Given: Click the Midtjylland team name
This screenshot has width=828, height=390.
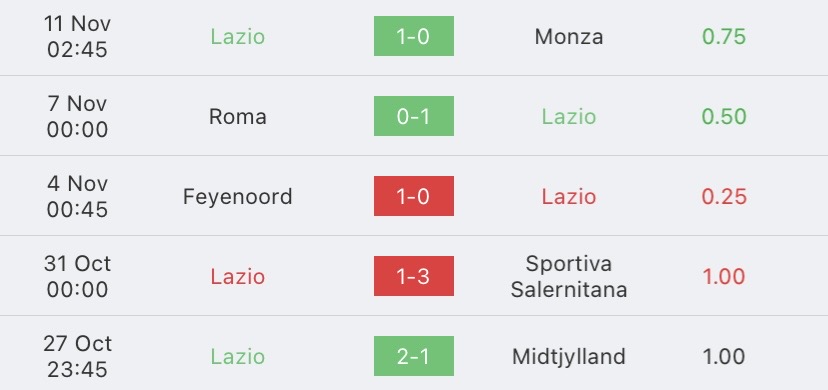Looking at the screenshot, I should point(569,357).
